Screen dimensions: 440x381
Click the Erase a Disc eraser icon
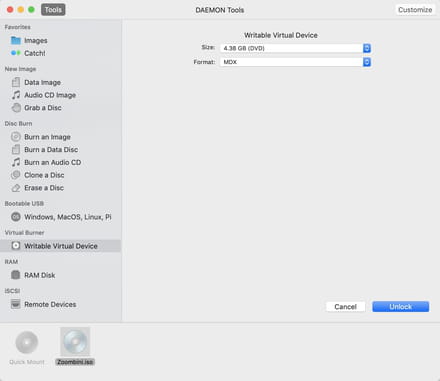16,188
